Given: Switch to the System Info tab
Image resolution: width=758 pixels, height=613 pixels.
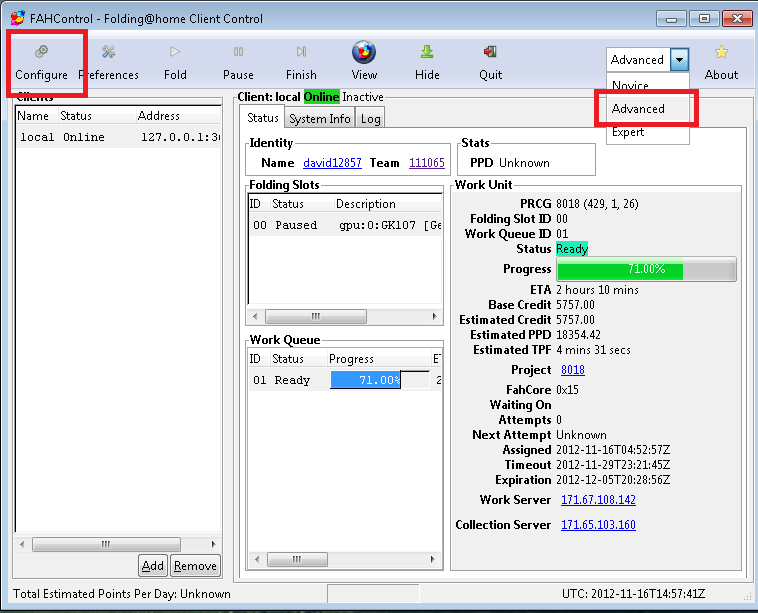Looking at the screenshot, I should tap(320, 119).
